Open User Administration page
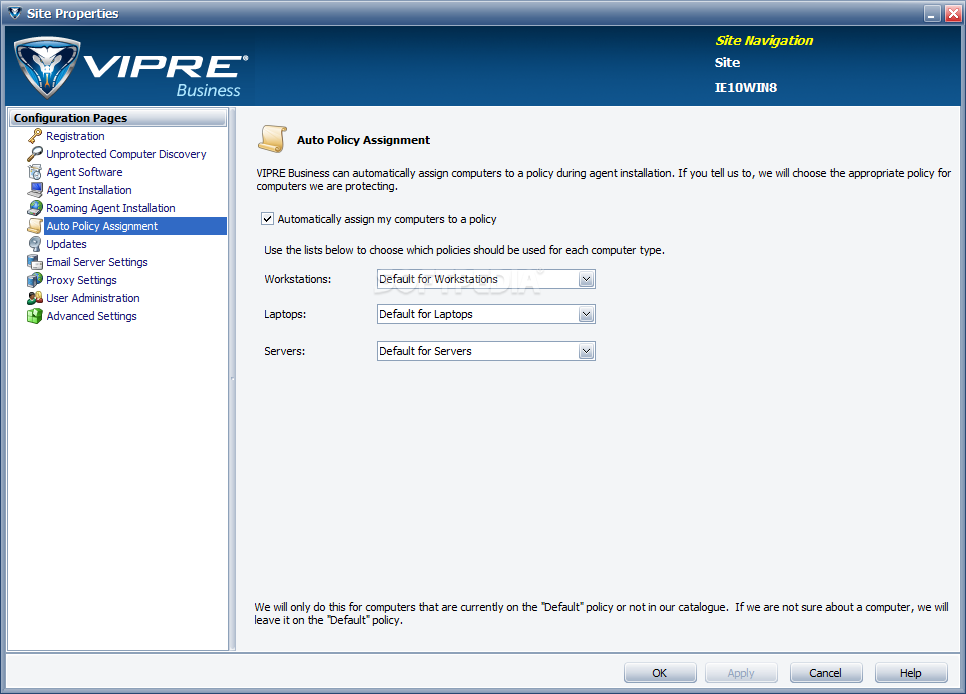This screenshot has height=694, width=966. click(x=93, y=298)
